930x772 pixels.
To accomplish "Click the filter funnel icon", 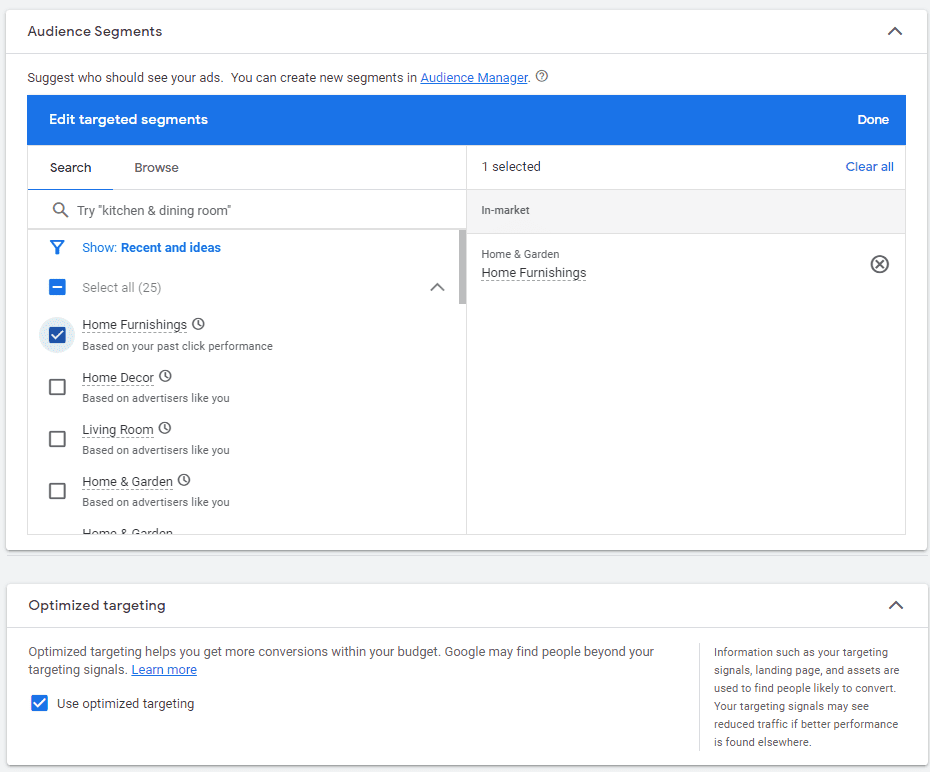I will 58,247.
